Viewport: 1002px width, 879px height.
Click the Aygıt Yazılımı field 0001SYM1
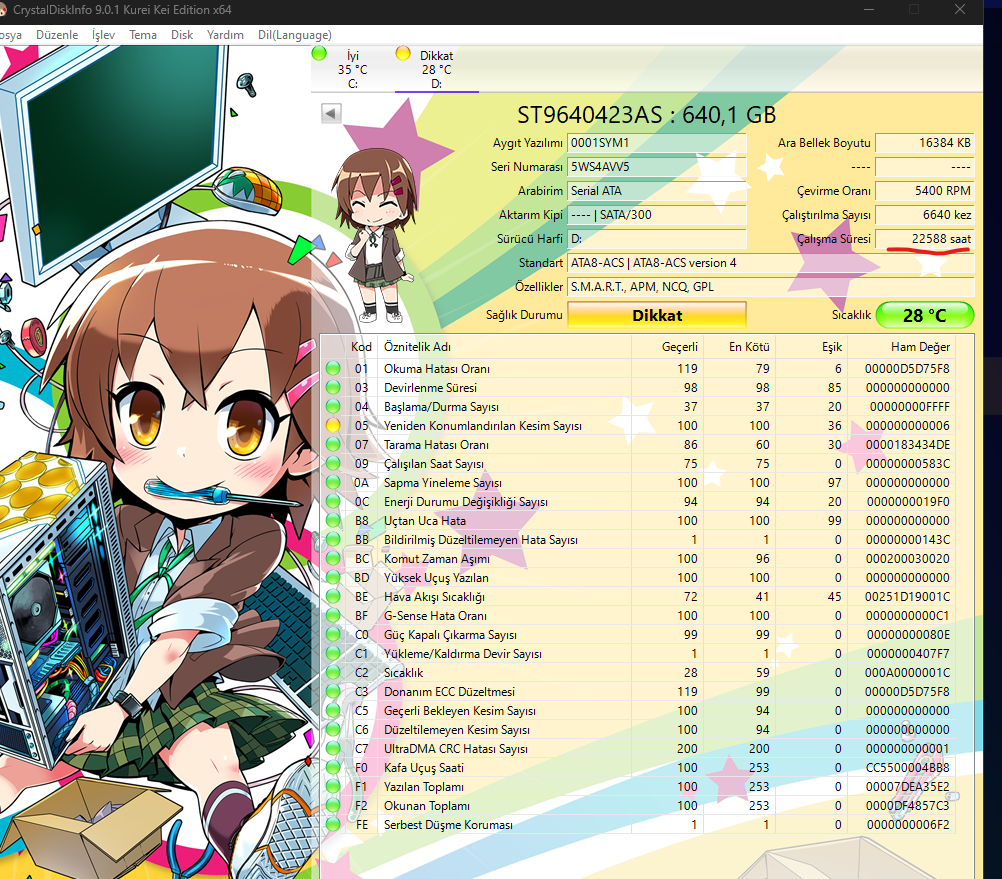pyautogui.click(x=657, y=143)
